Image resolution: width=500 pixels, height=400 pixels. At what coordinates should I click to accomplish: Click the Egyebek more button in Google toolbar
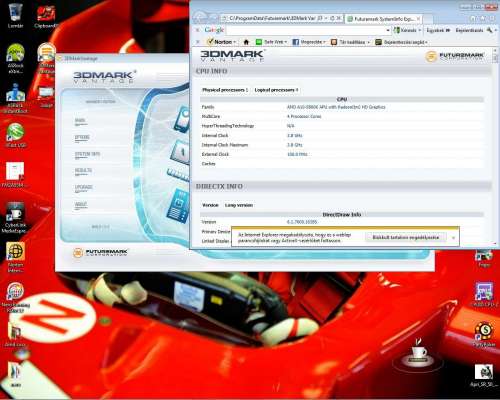(438, 30)
